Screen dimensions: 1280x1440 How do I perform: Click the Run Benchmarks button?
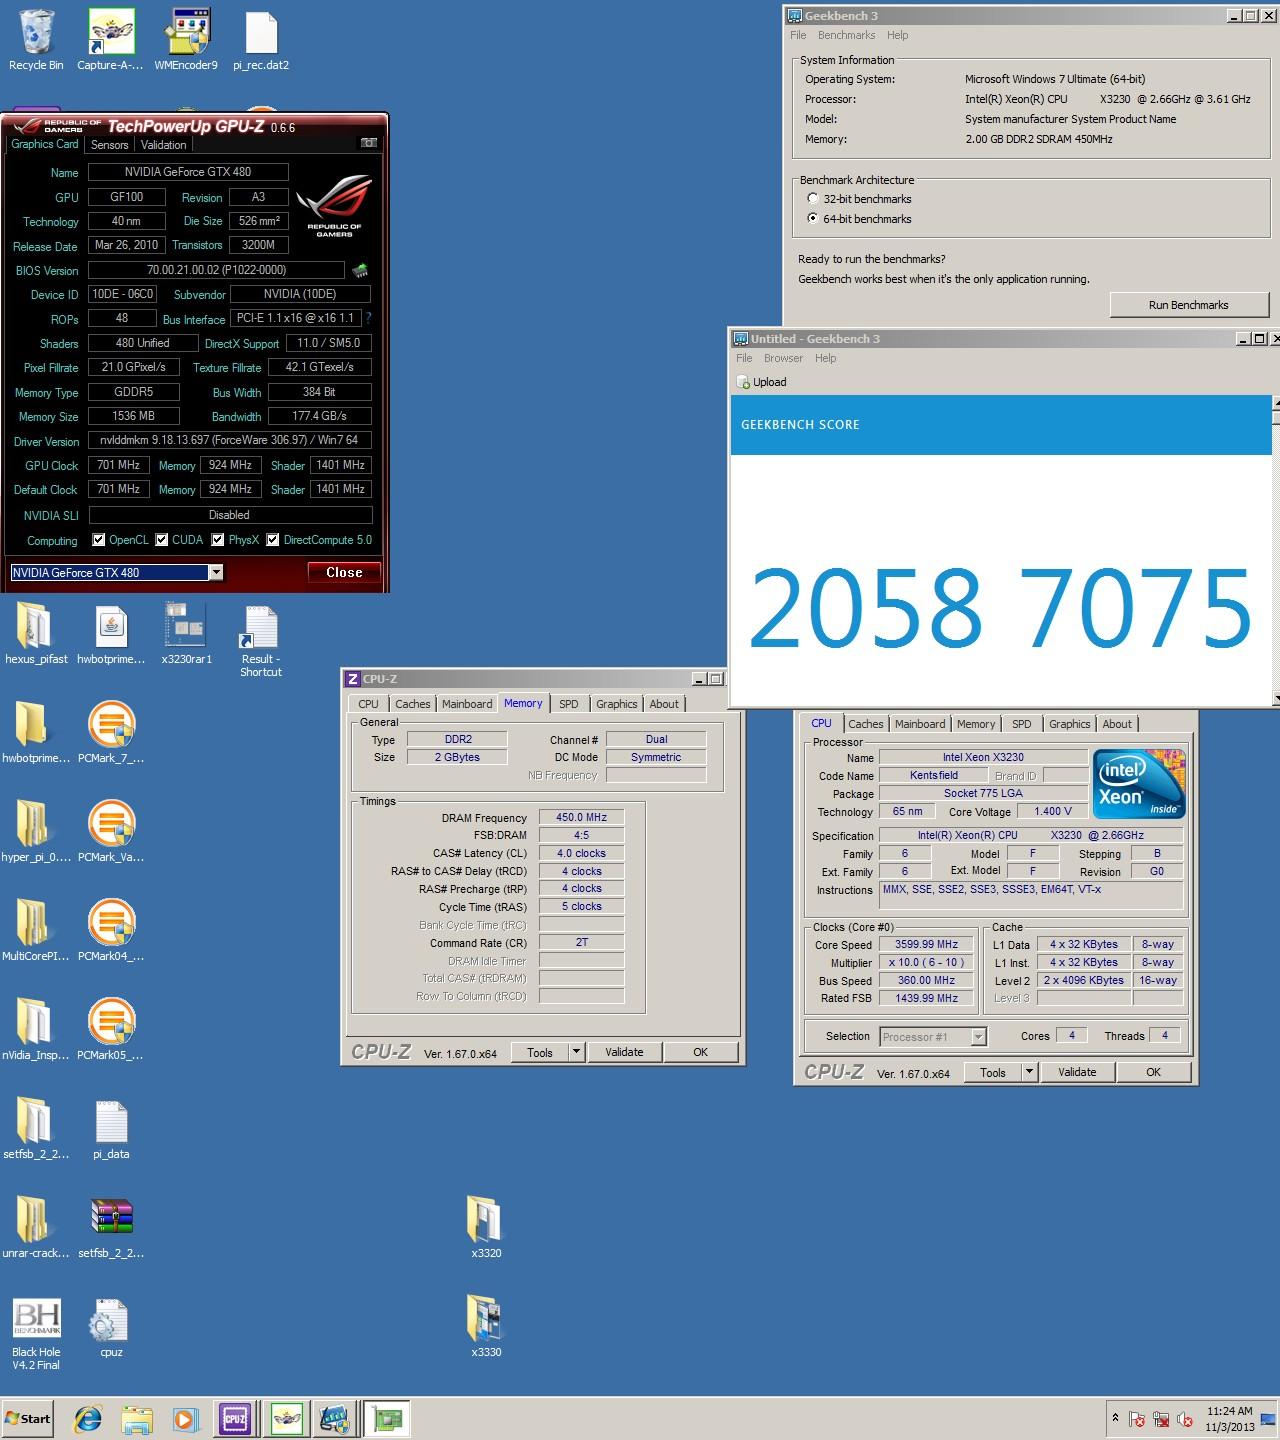(x=1188, y=305)
